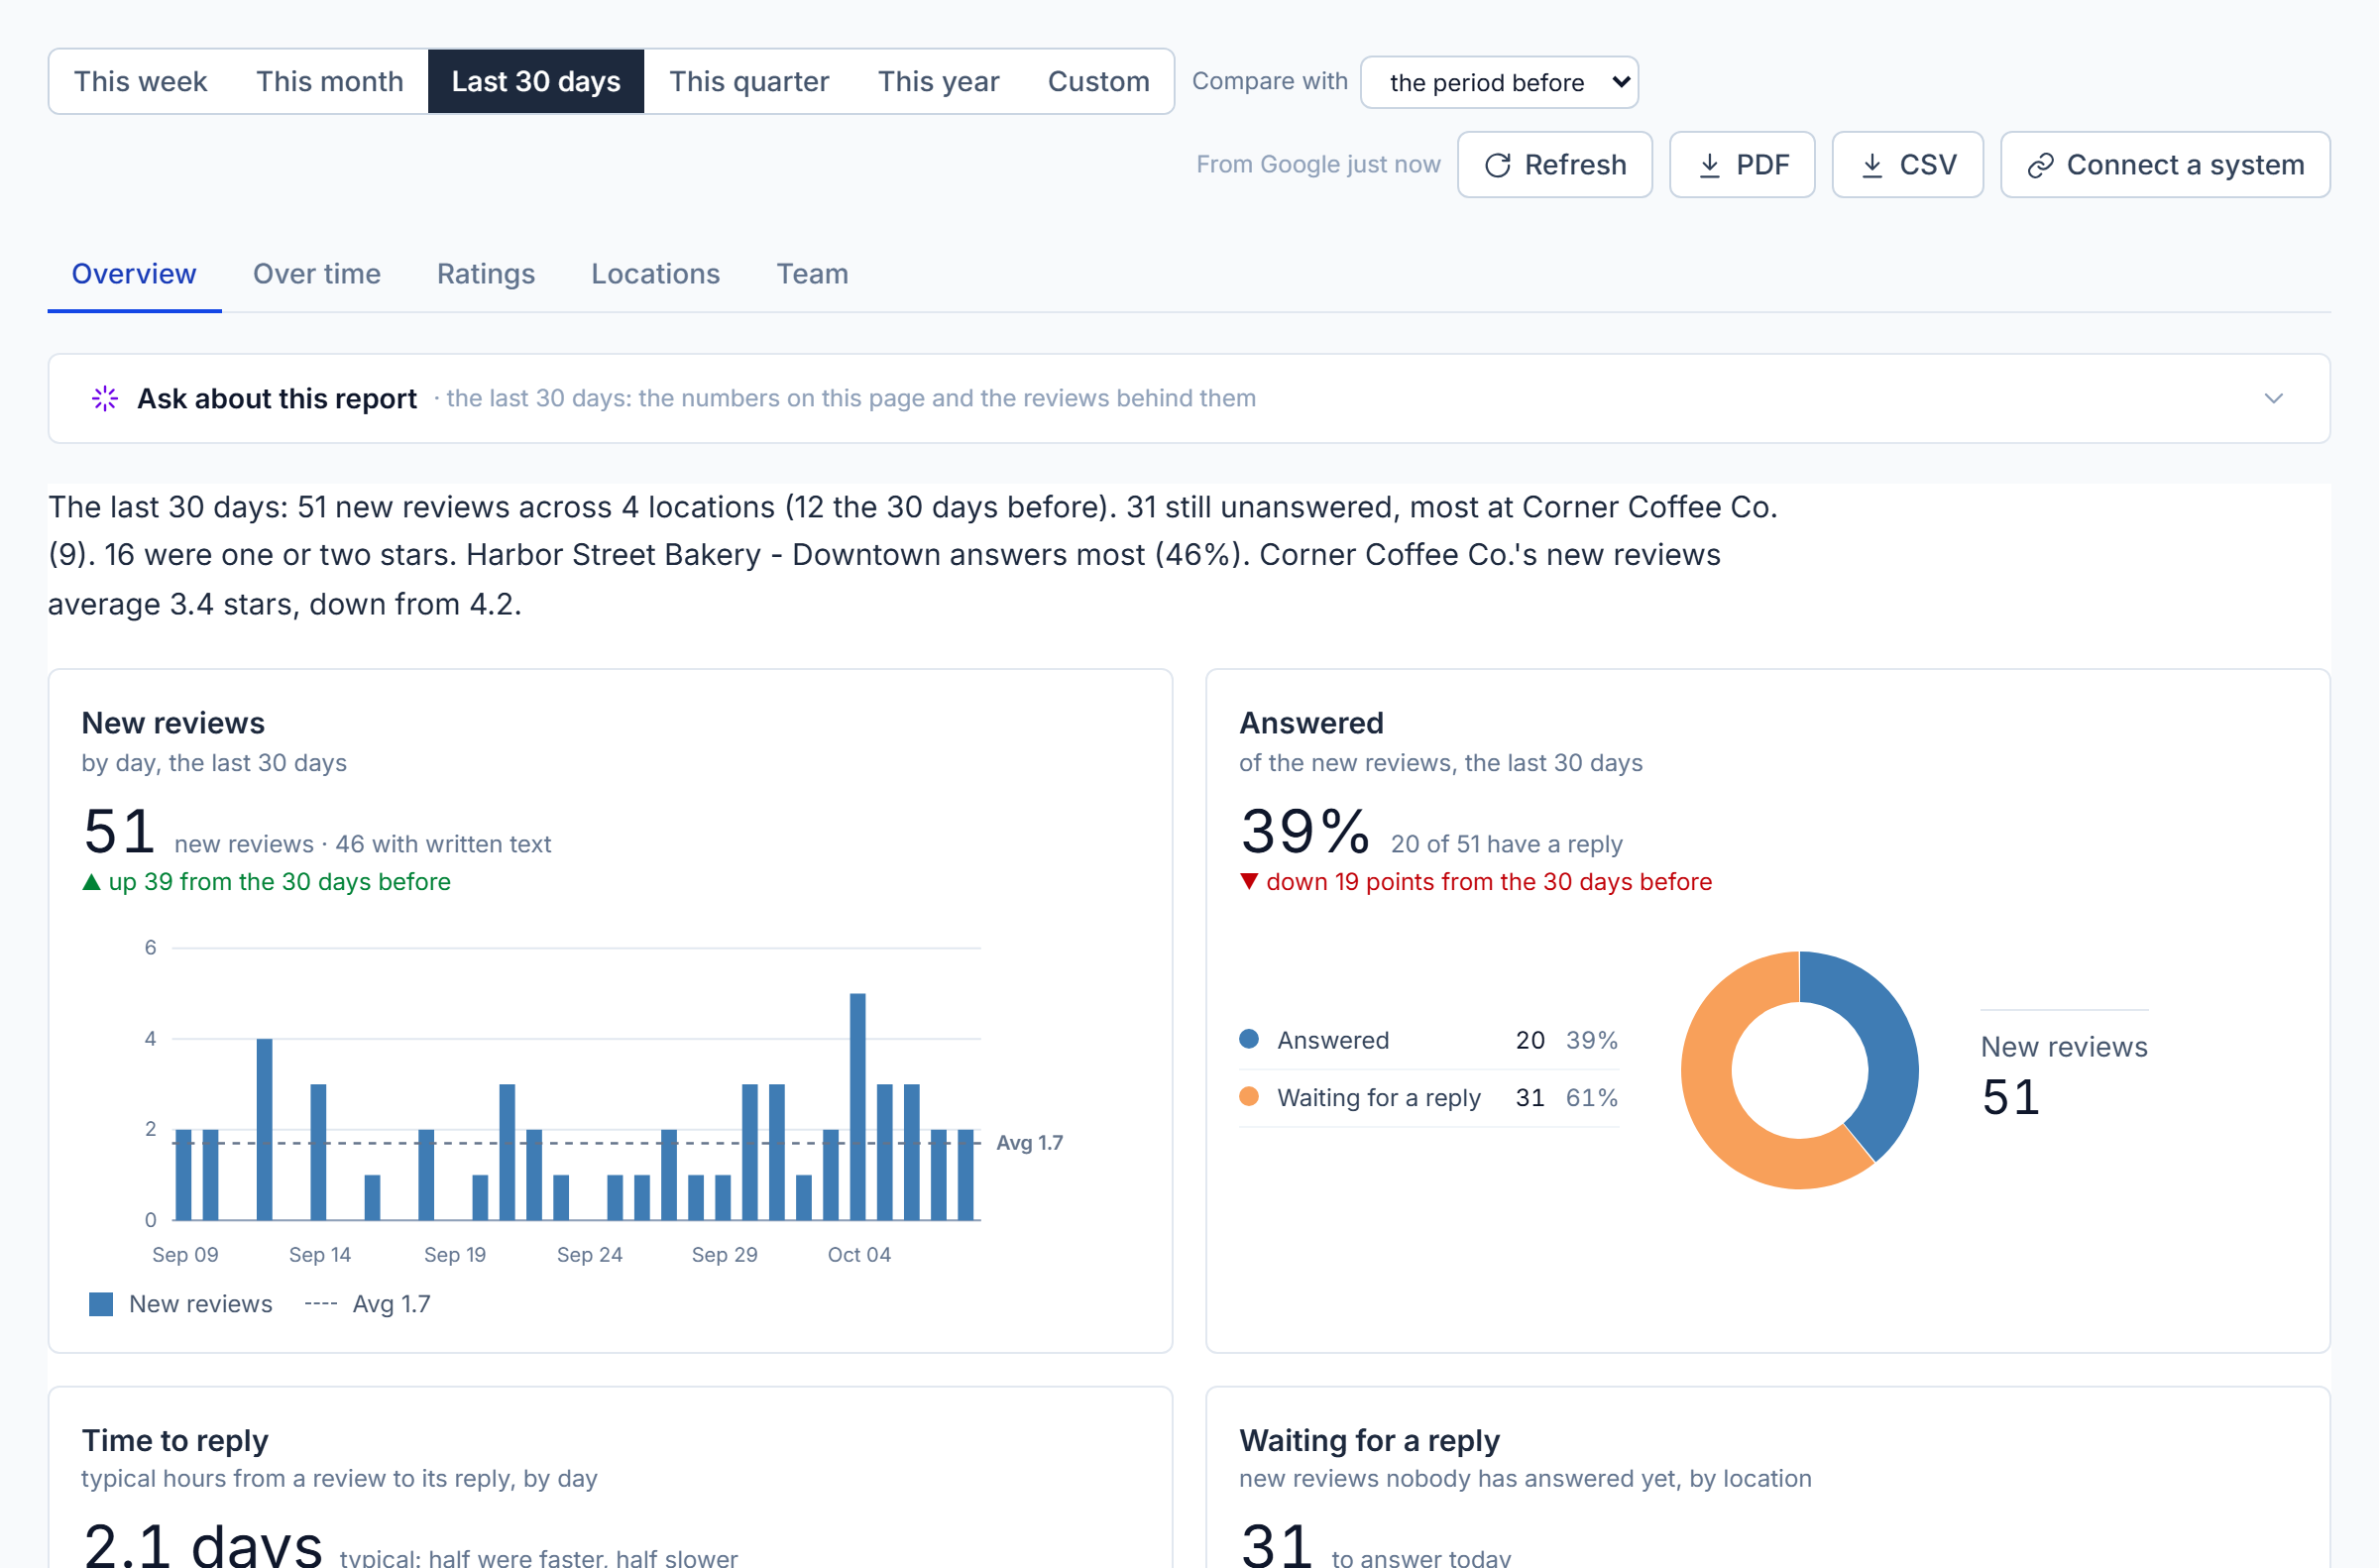
Task: Select the This month range
Action: [330, 81]
